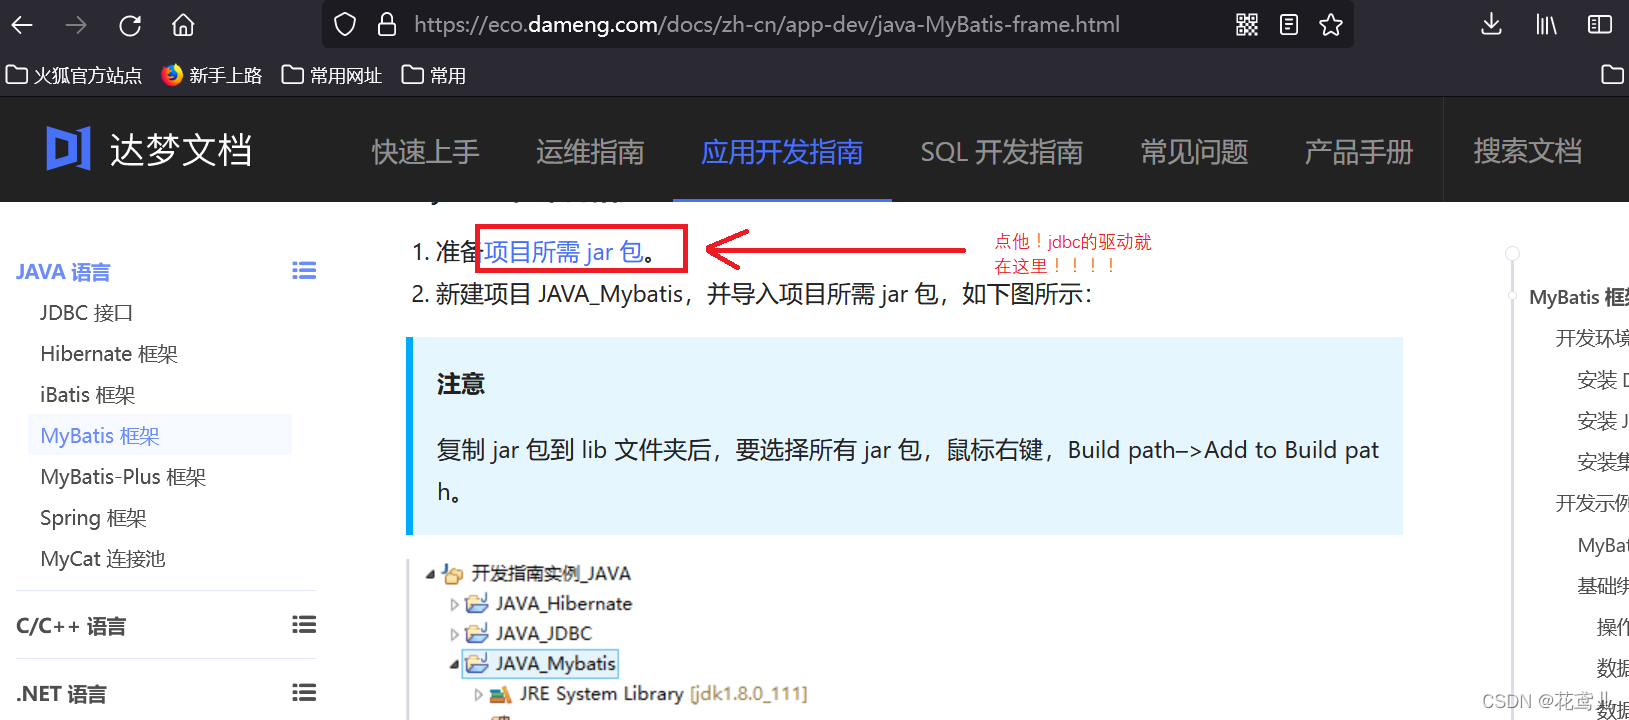This screenshot has height=720, width=1629.
Task: Click the C/C++ 语言 section heading
Action: point(71,626)
